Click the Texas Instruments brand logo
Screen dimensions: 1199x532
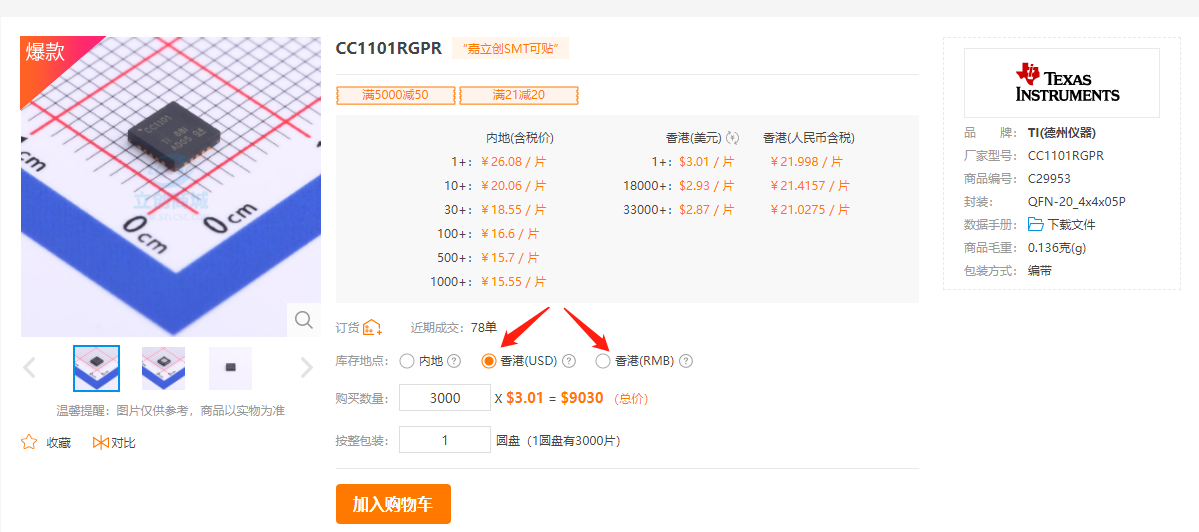coord(1061,83)
